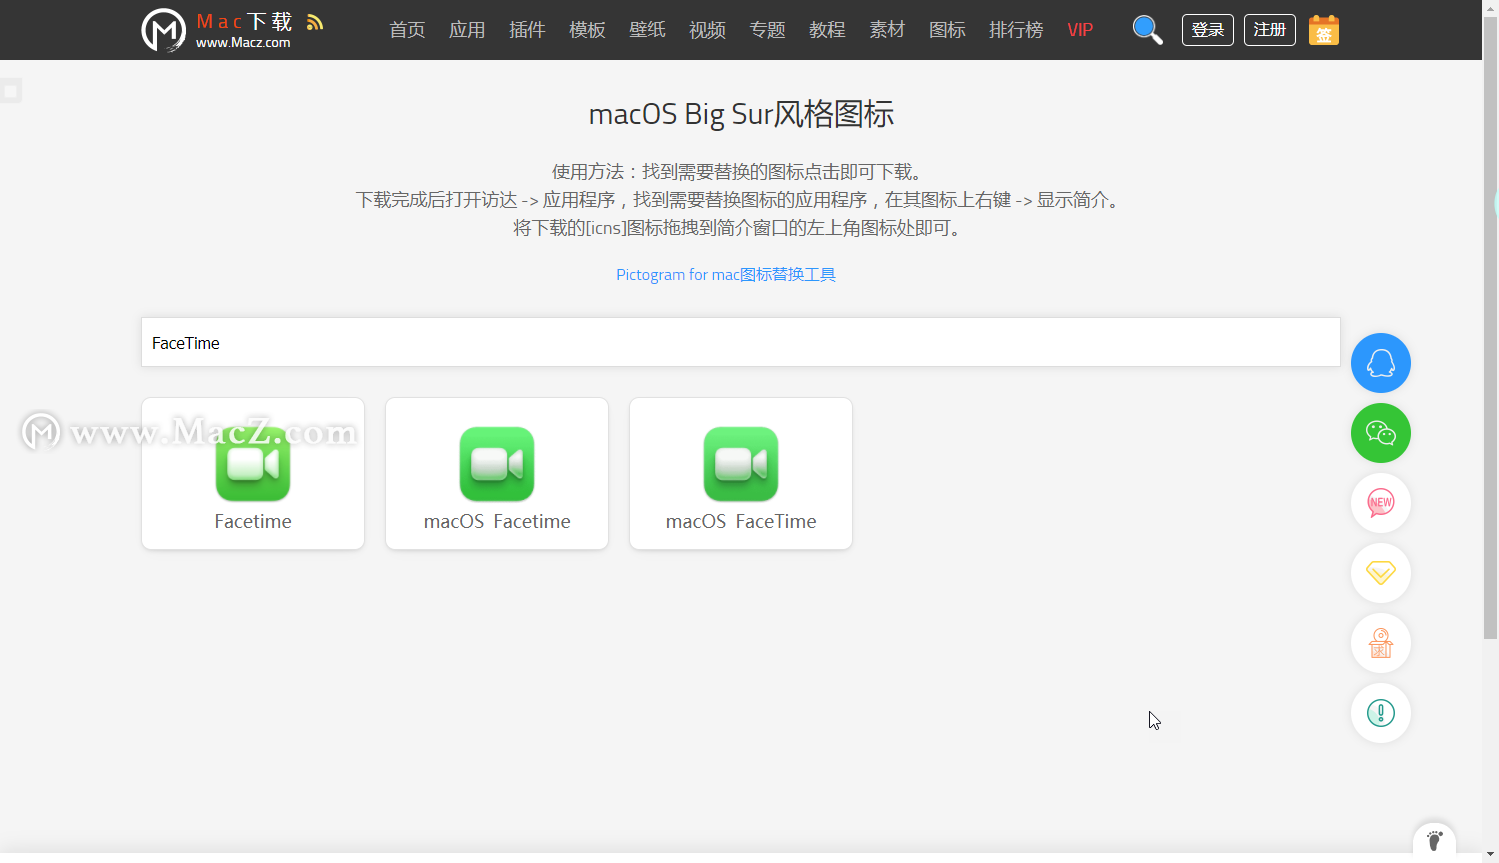
Task: Open the 视频 nav item
Action: [x=707, y=30]
